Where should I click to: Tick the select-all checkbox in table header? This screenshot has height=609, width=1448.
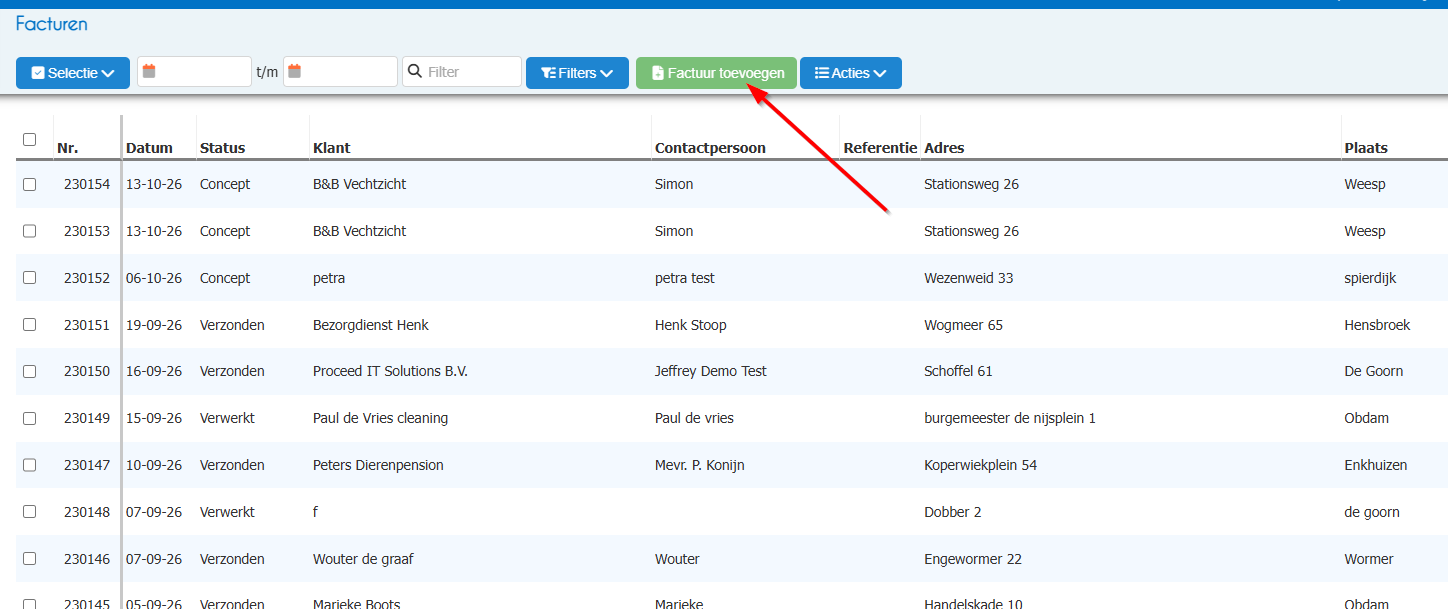(29, 140)
